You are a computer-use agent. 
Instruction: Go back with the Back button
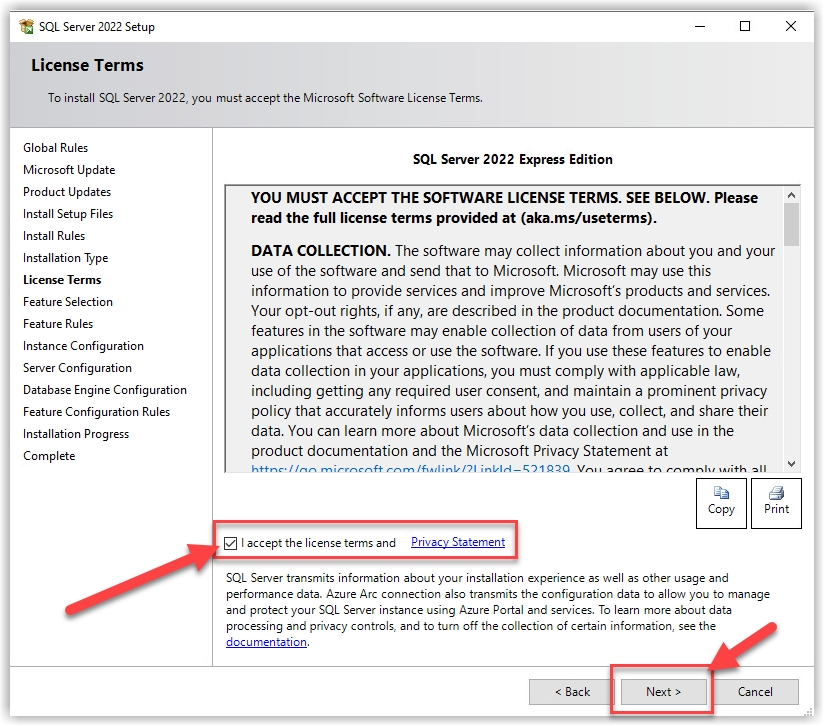coord(572,692)
